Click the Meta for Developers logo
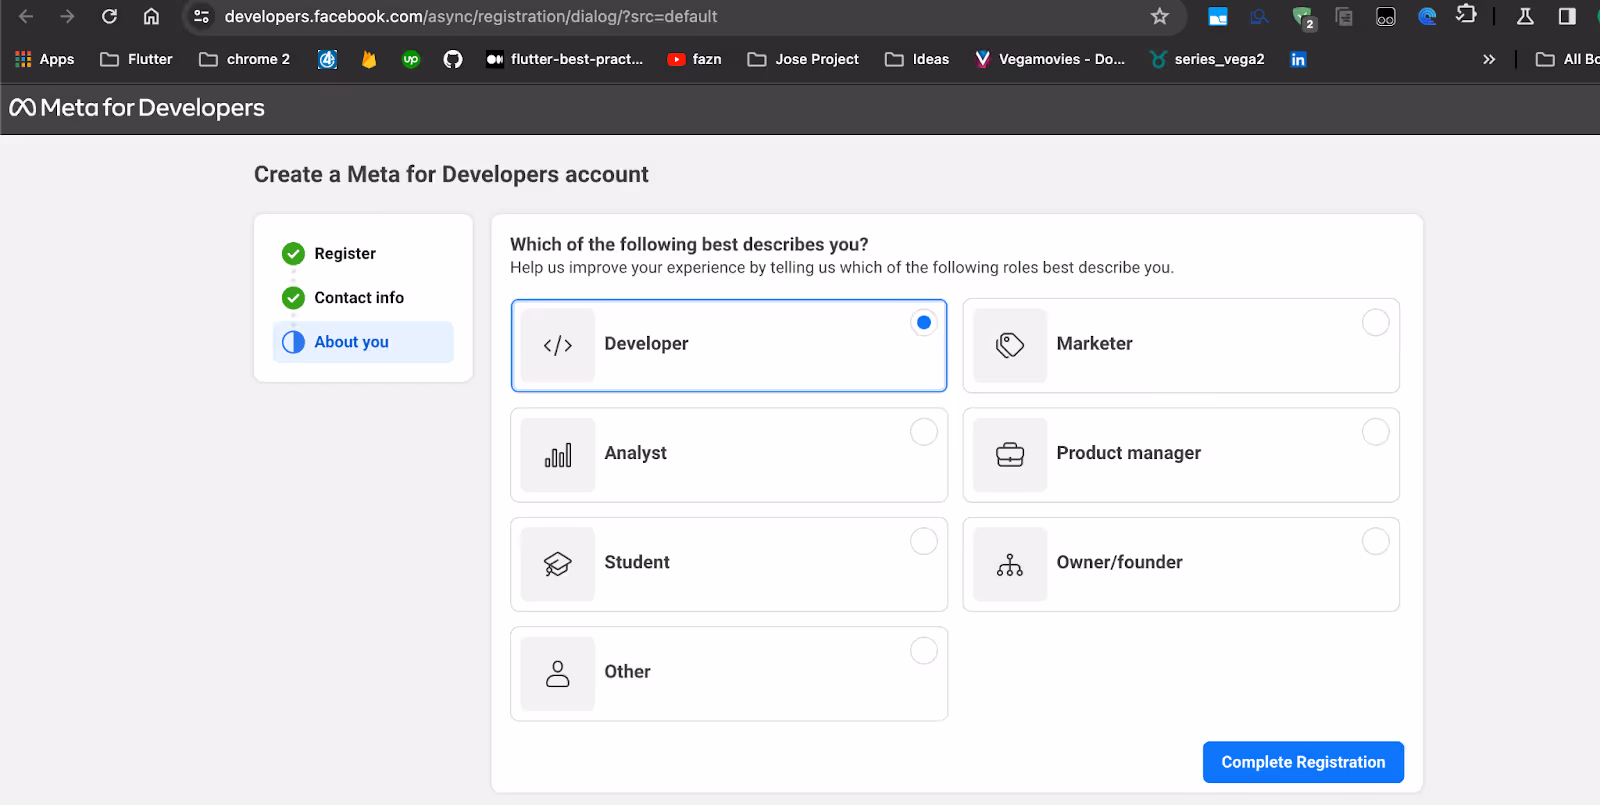 click(x=137, y=108)
